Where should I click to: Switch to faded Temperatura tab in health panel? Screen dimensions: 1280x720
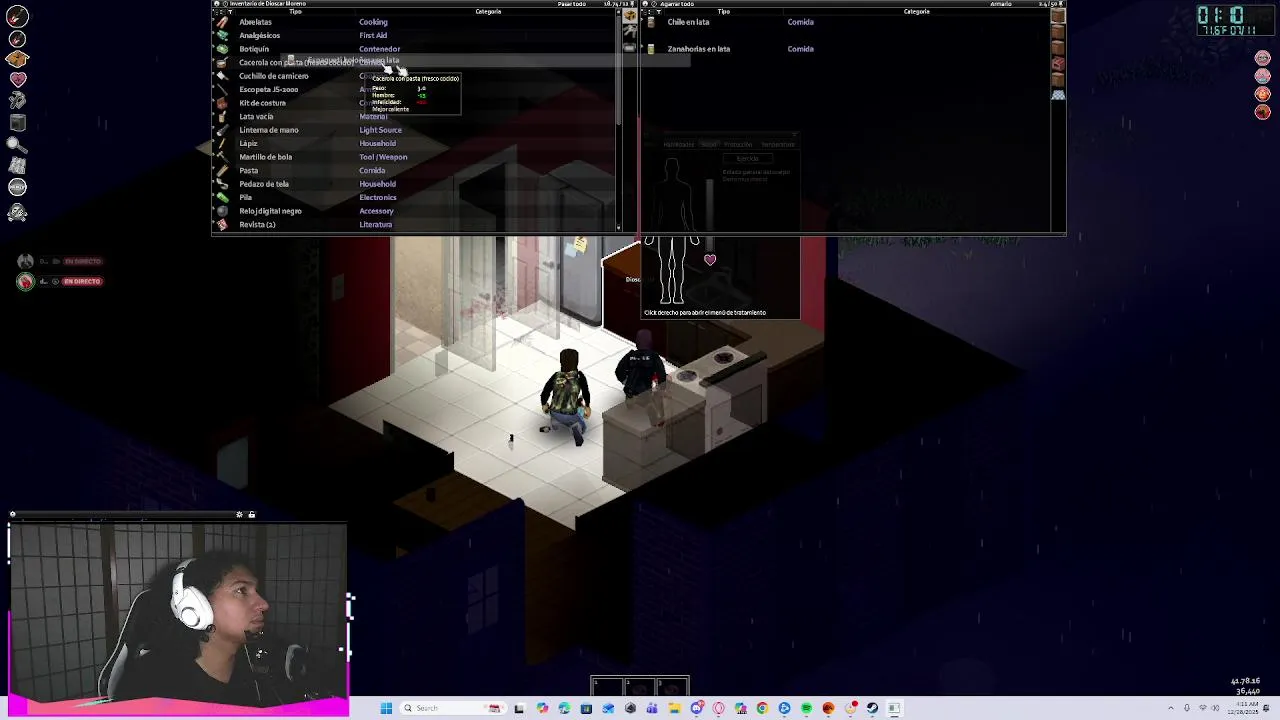(778, 144)
